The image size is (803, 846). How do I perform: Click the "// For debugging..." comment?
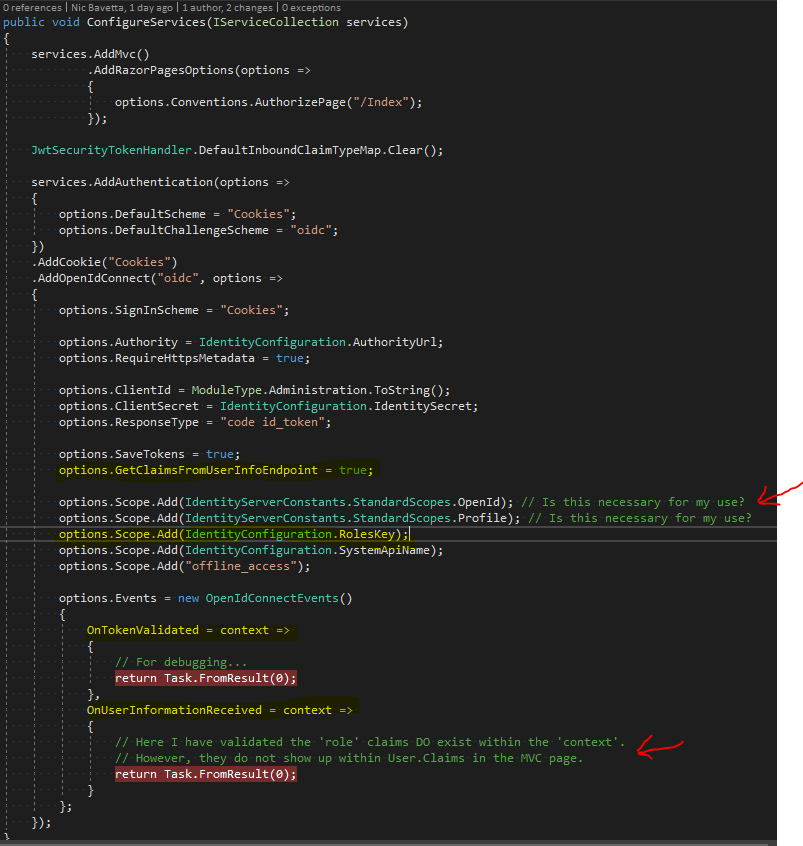(x=181, y=662)
